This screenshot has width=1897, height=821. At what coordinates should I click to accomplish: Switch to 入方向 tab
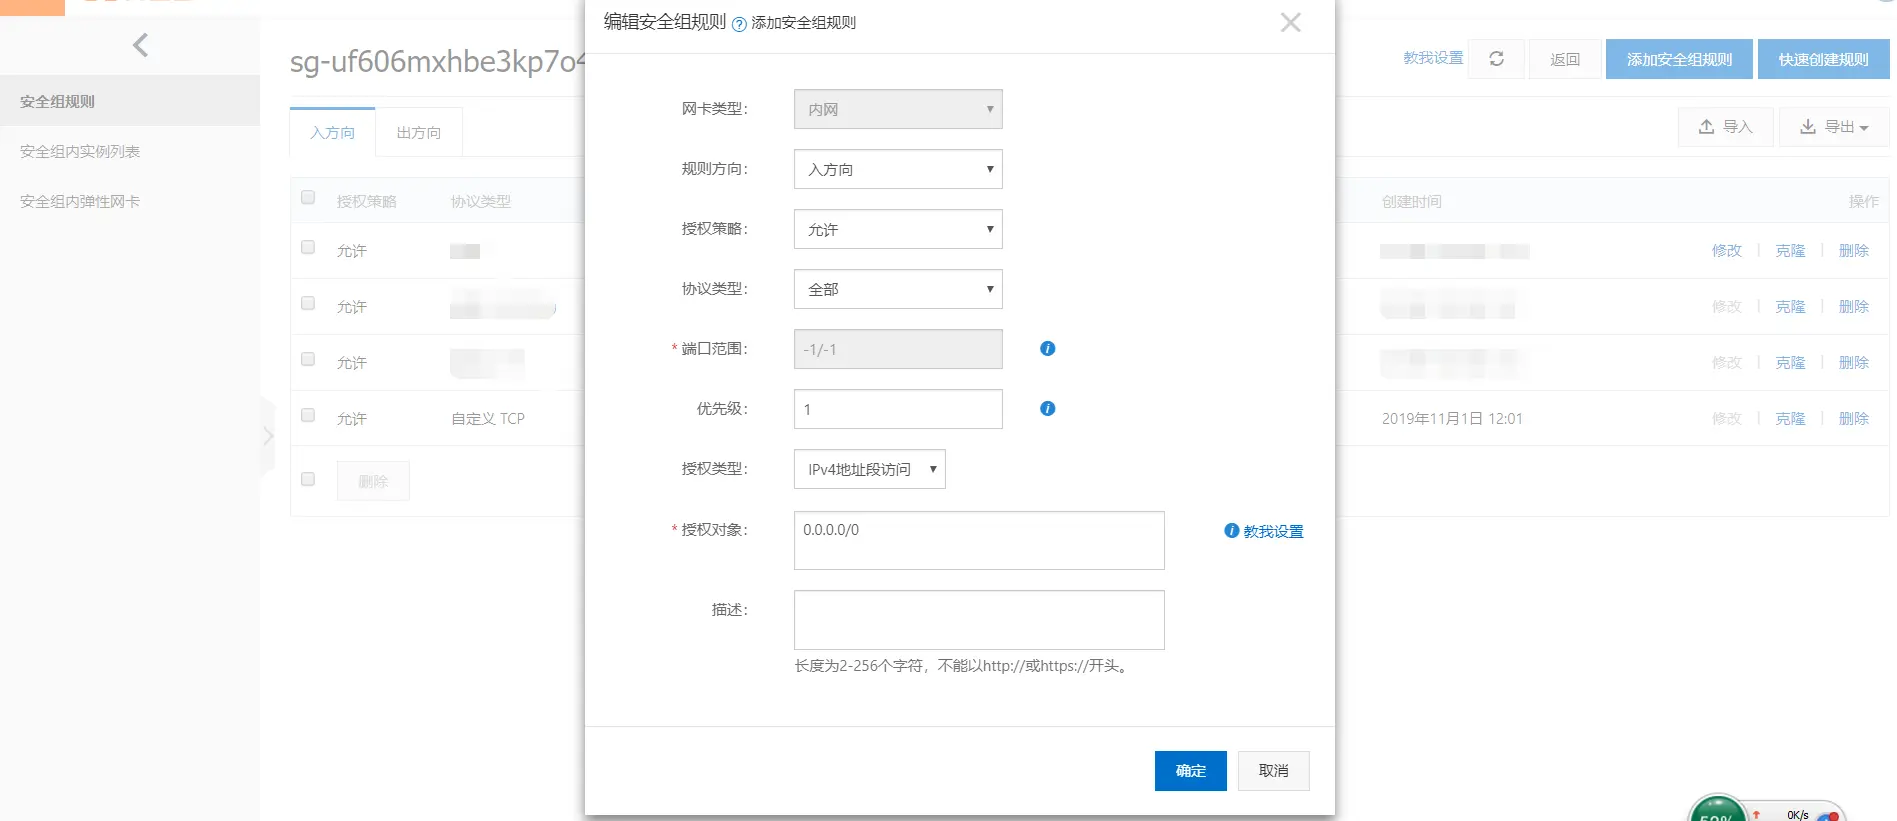click(332, 132)
